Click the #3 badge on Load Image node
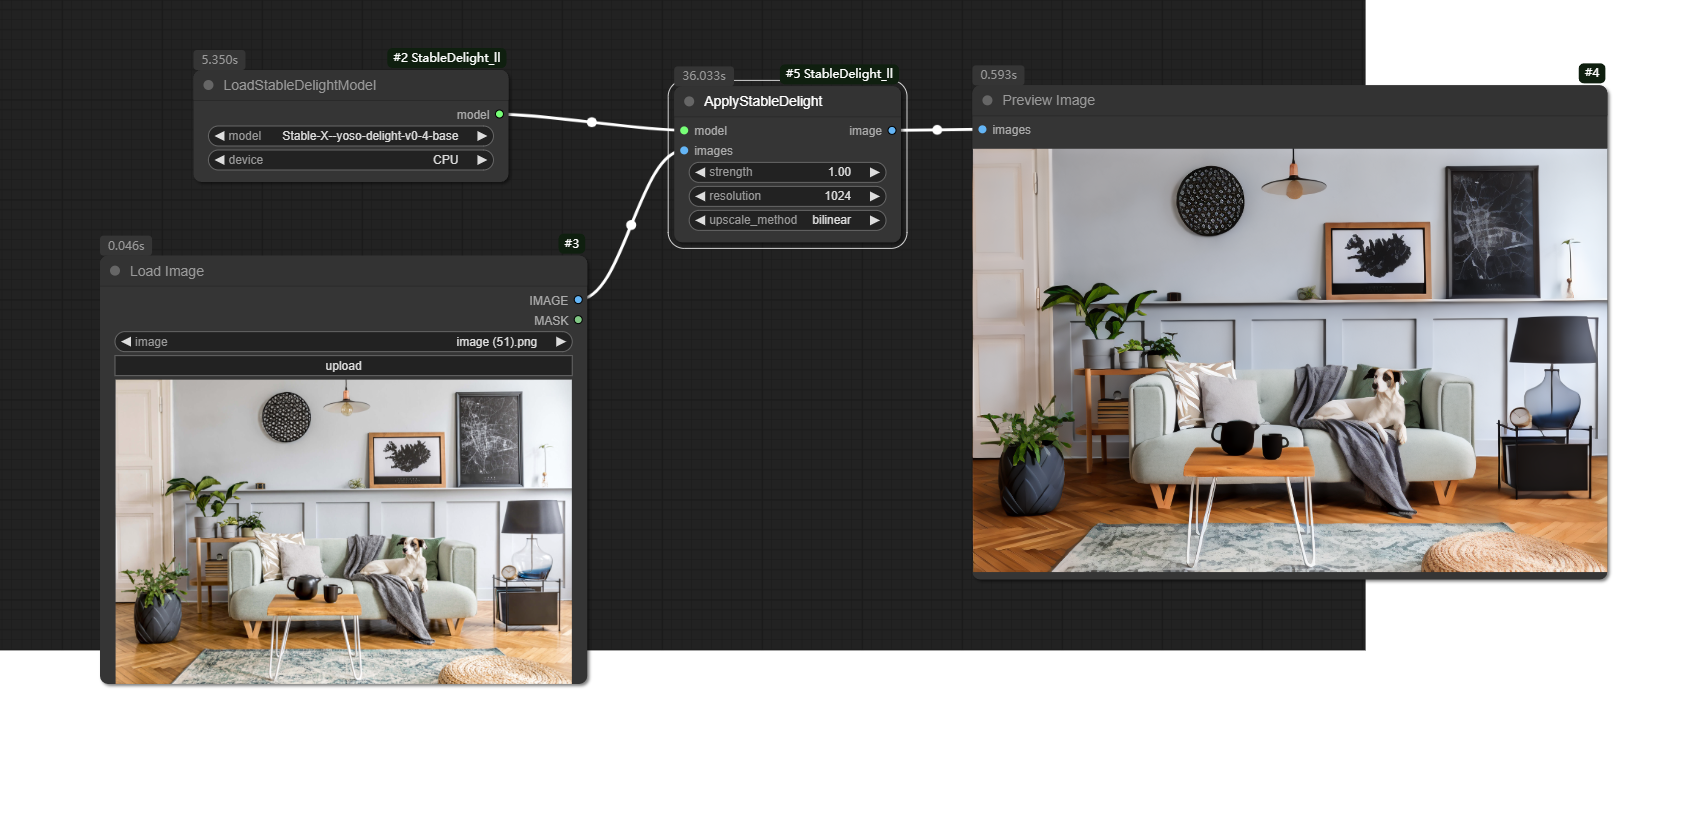The image size is (1707, 813). (x=572, y=243)
